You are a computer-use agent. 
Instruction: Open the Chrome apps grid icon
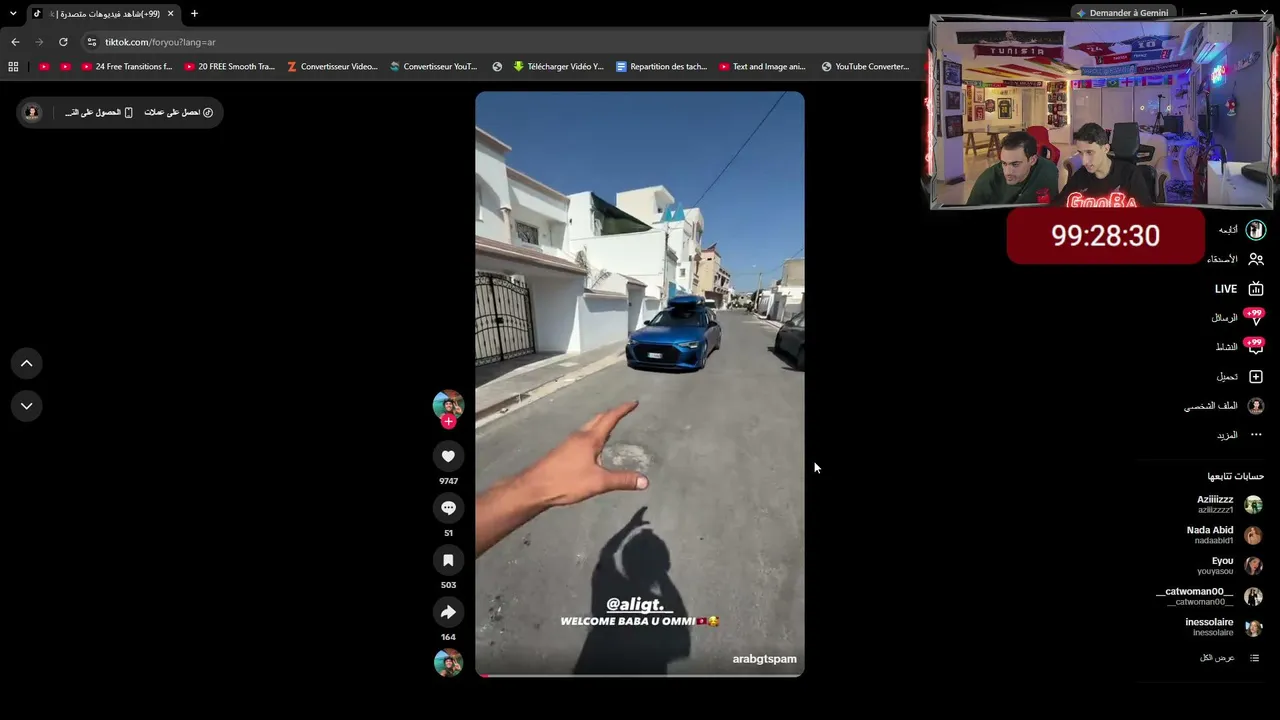tap(13, 67)
